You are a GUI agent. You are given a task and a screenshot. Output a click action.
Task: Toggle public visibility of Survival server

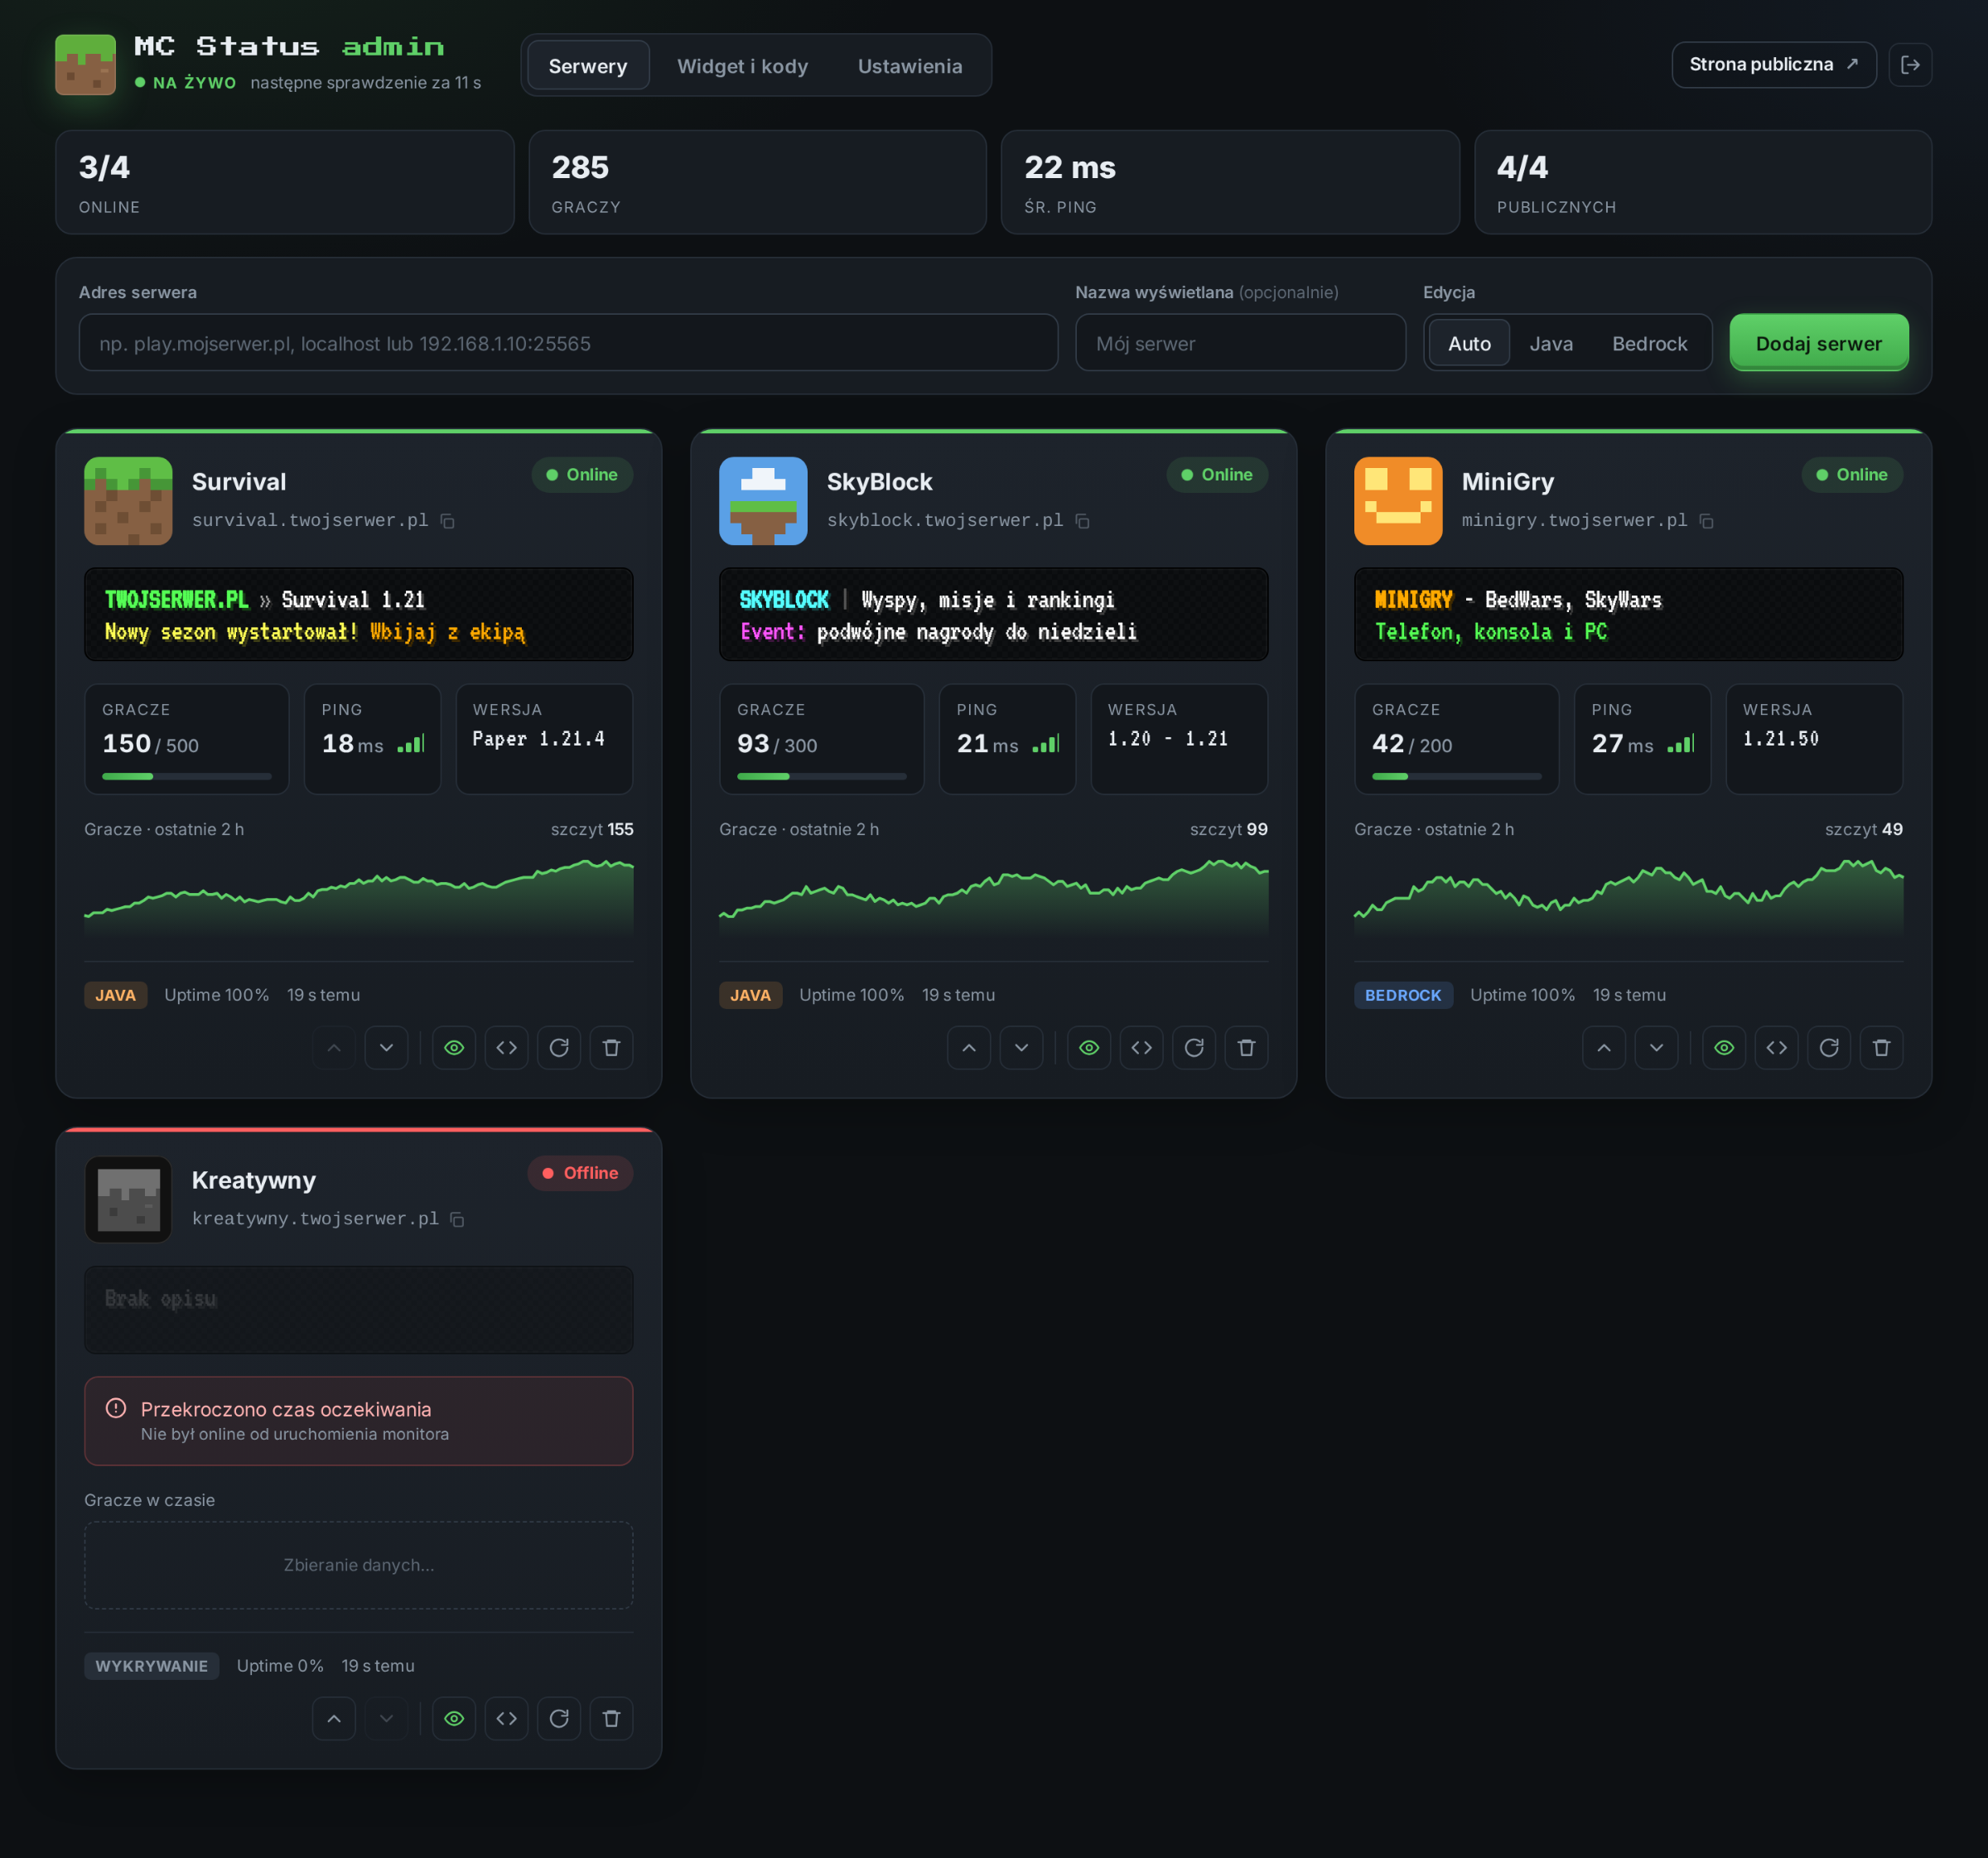click(x=454, y=1048)
